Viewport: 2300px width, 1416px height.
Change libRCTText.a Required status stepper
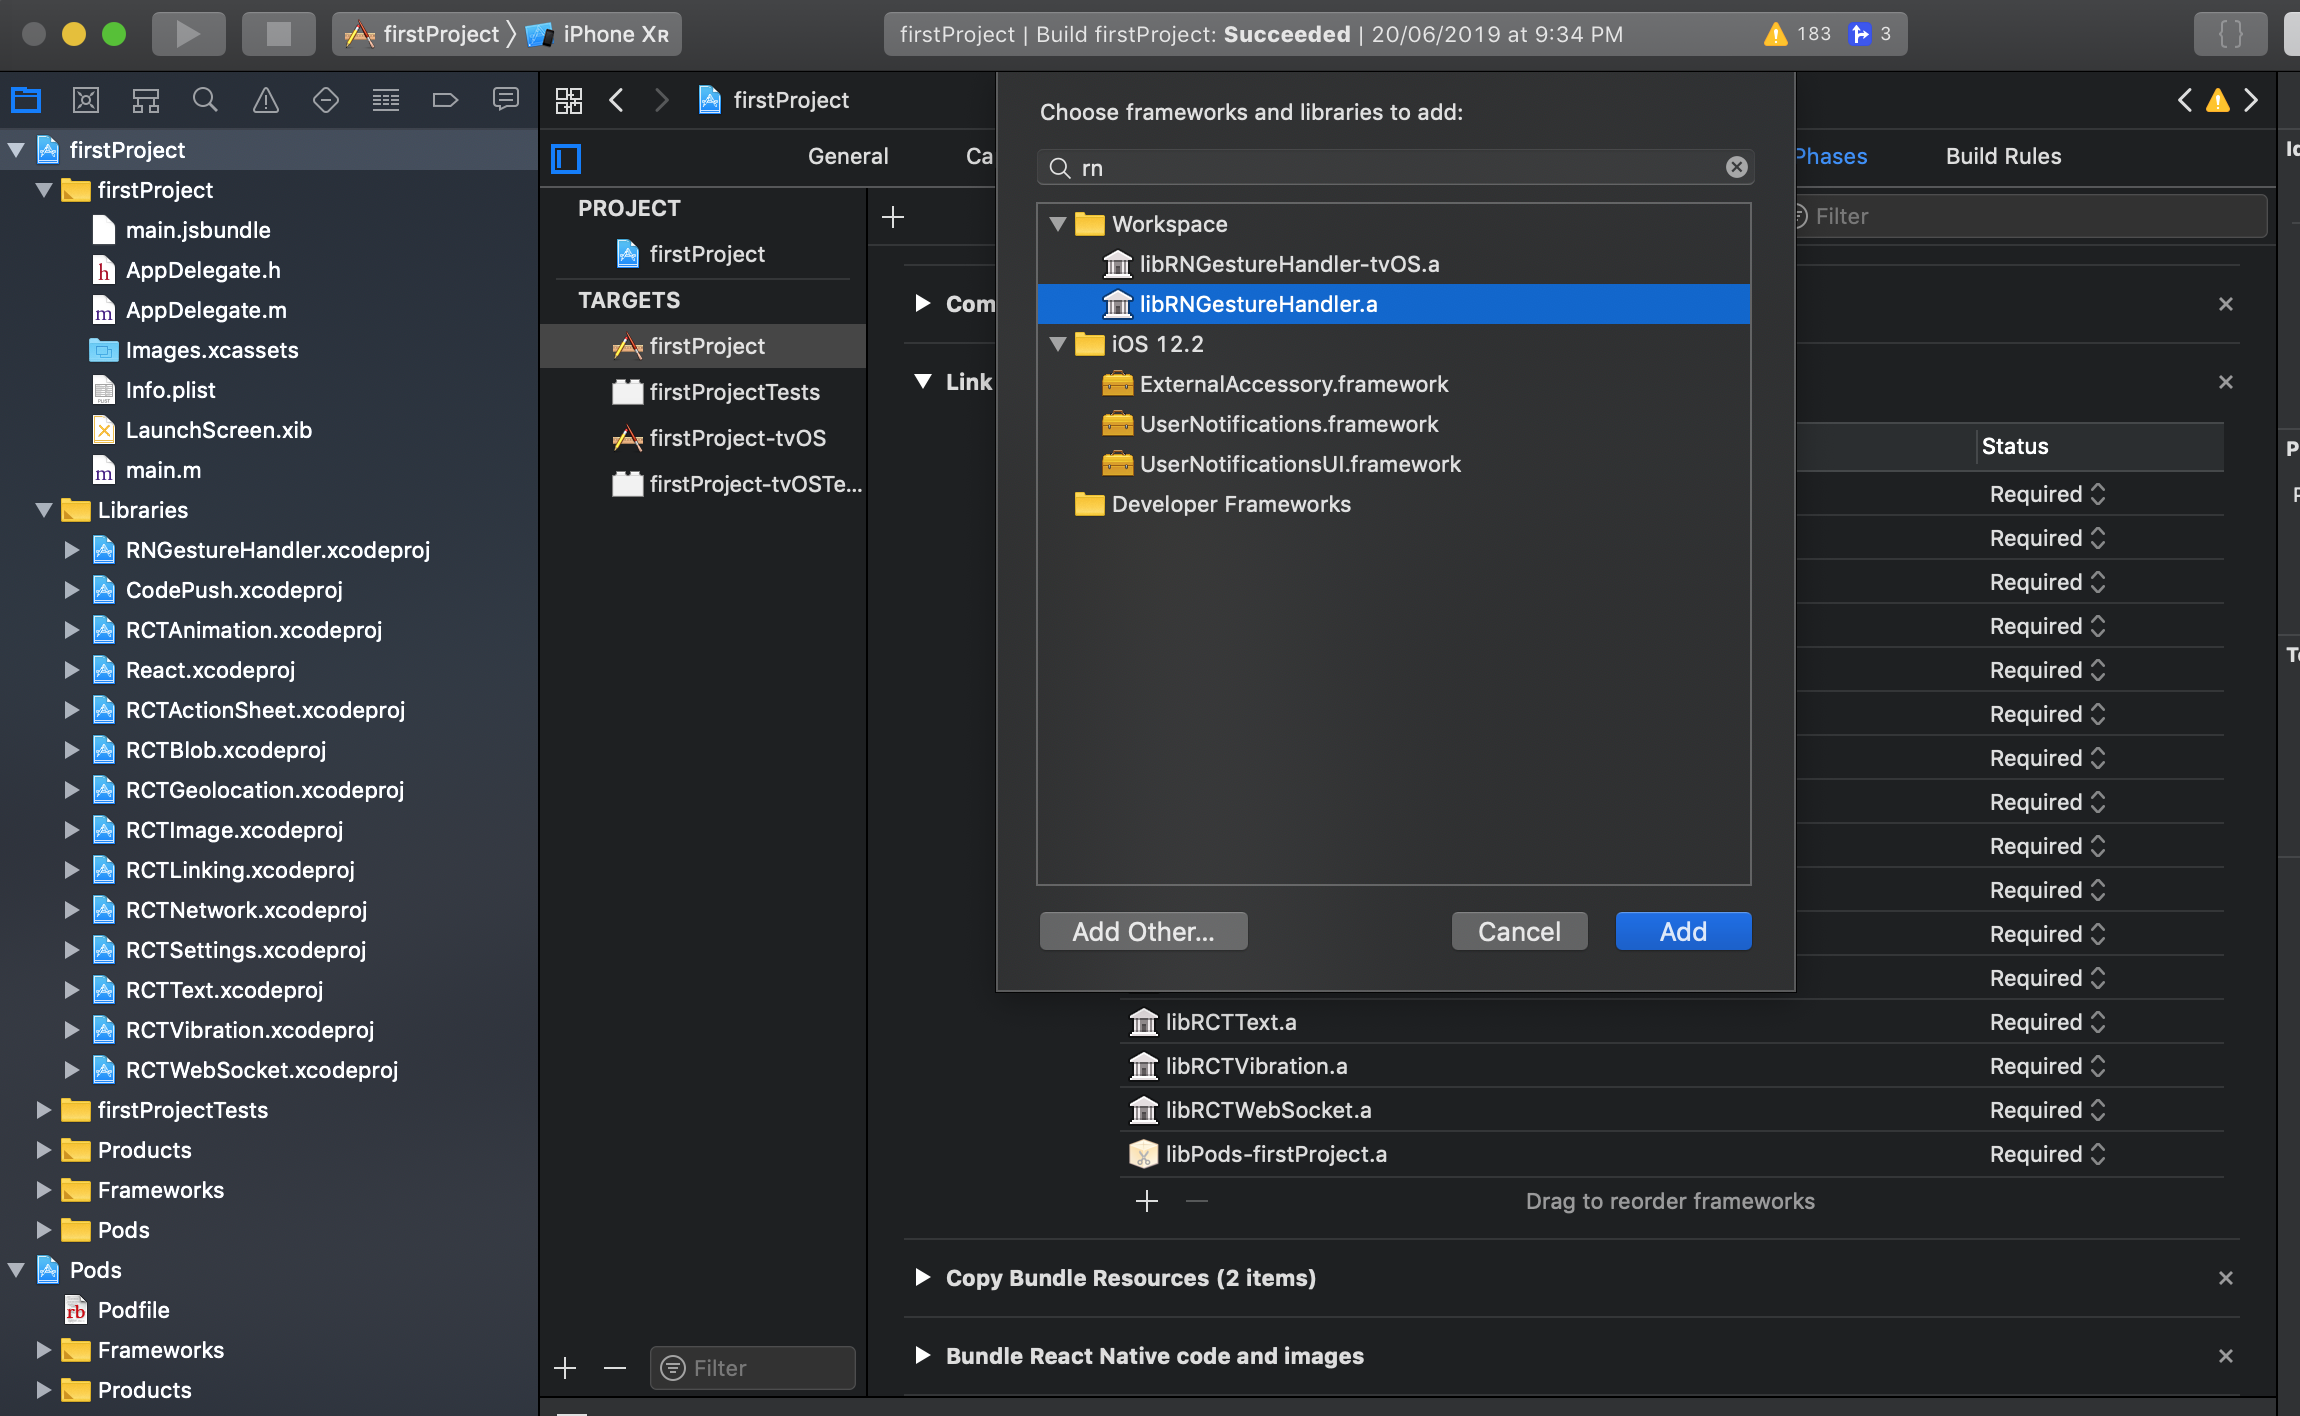[x=2098, y=1022]
